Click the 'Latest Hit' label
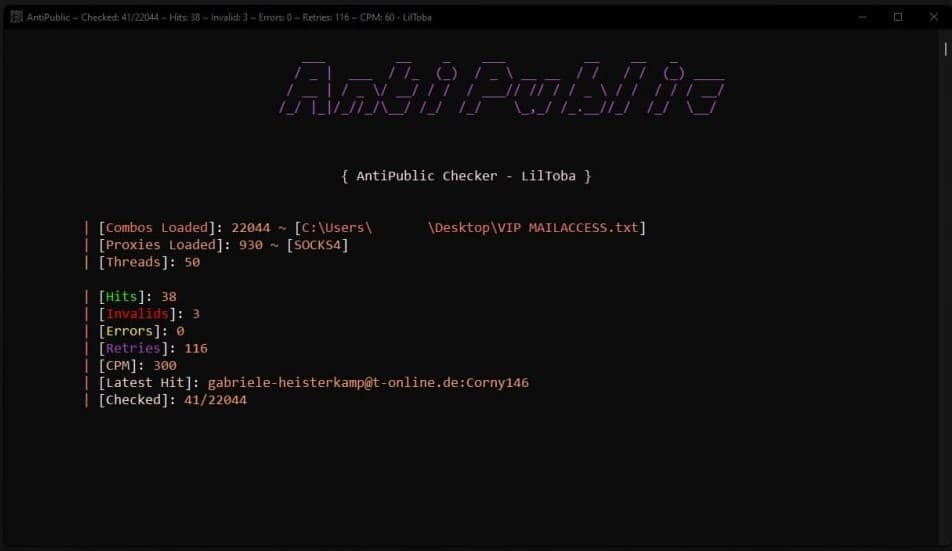The width and height of the screenshot is (952, 551). pos(145,383)
